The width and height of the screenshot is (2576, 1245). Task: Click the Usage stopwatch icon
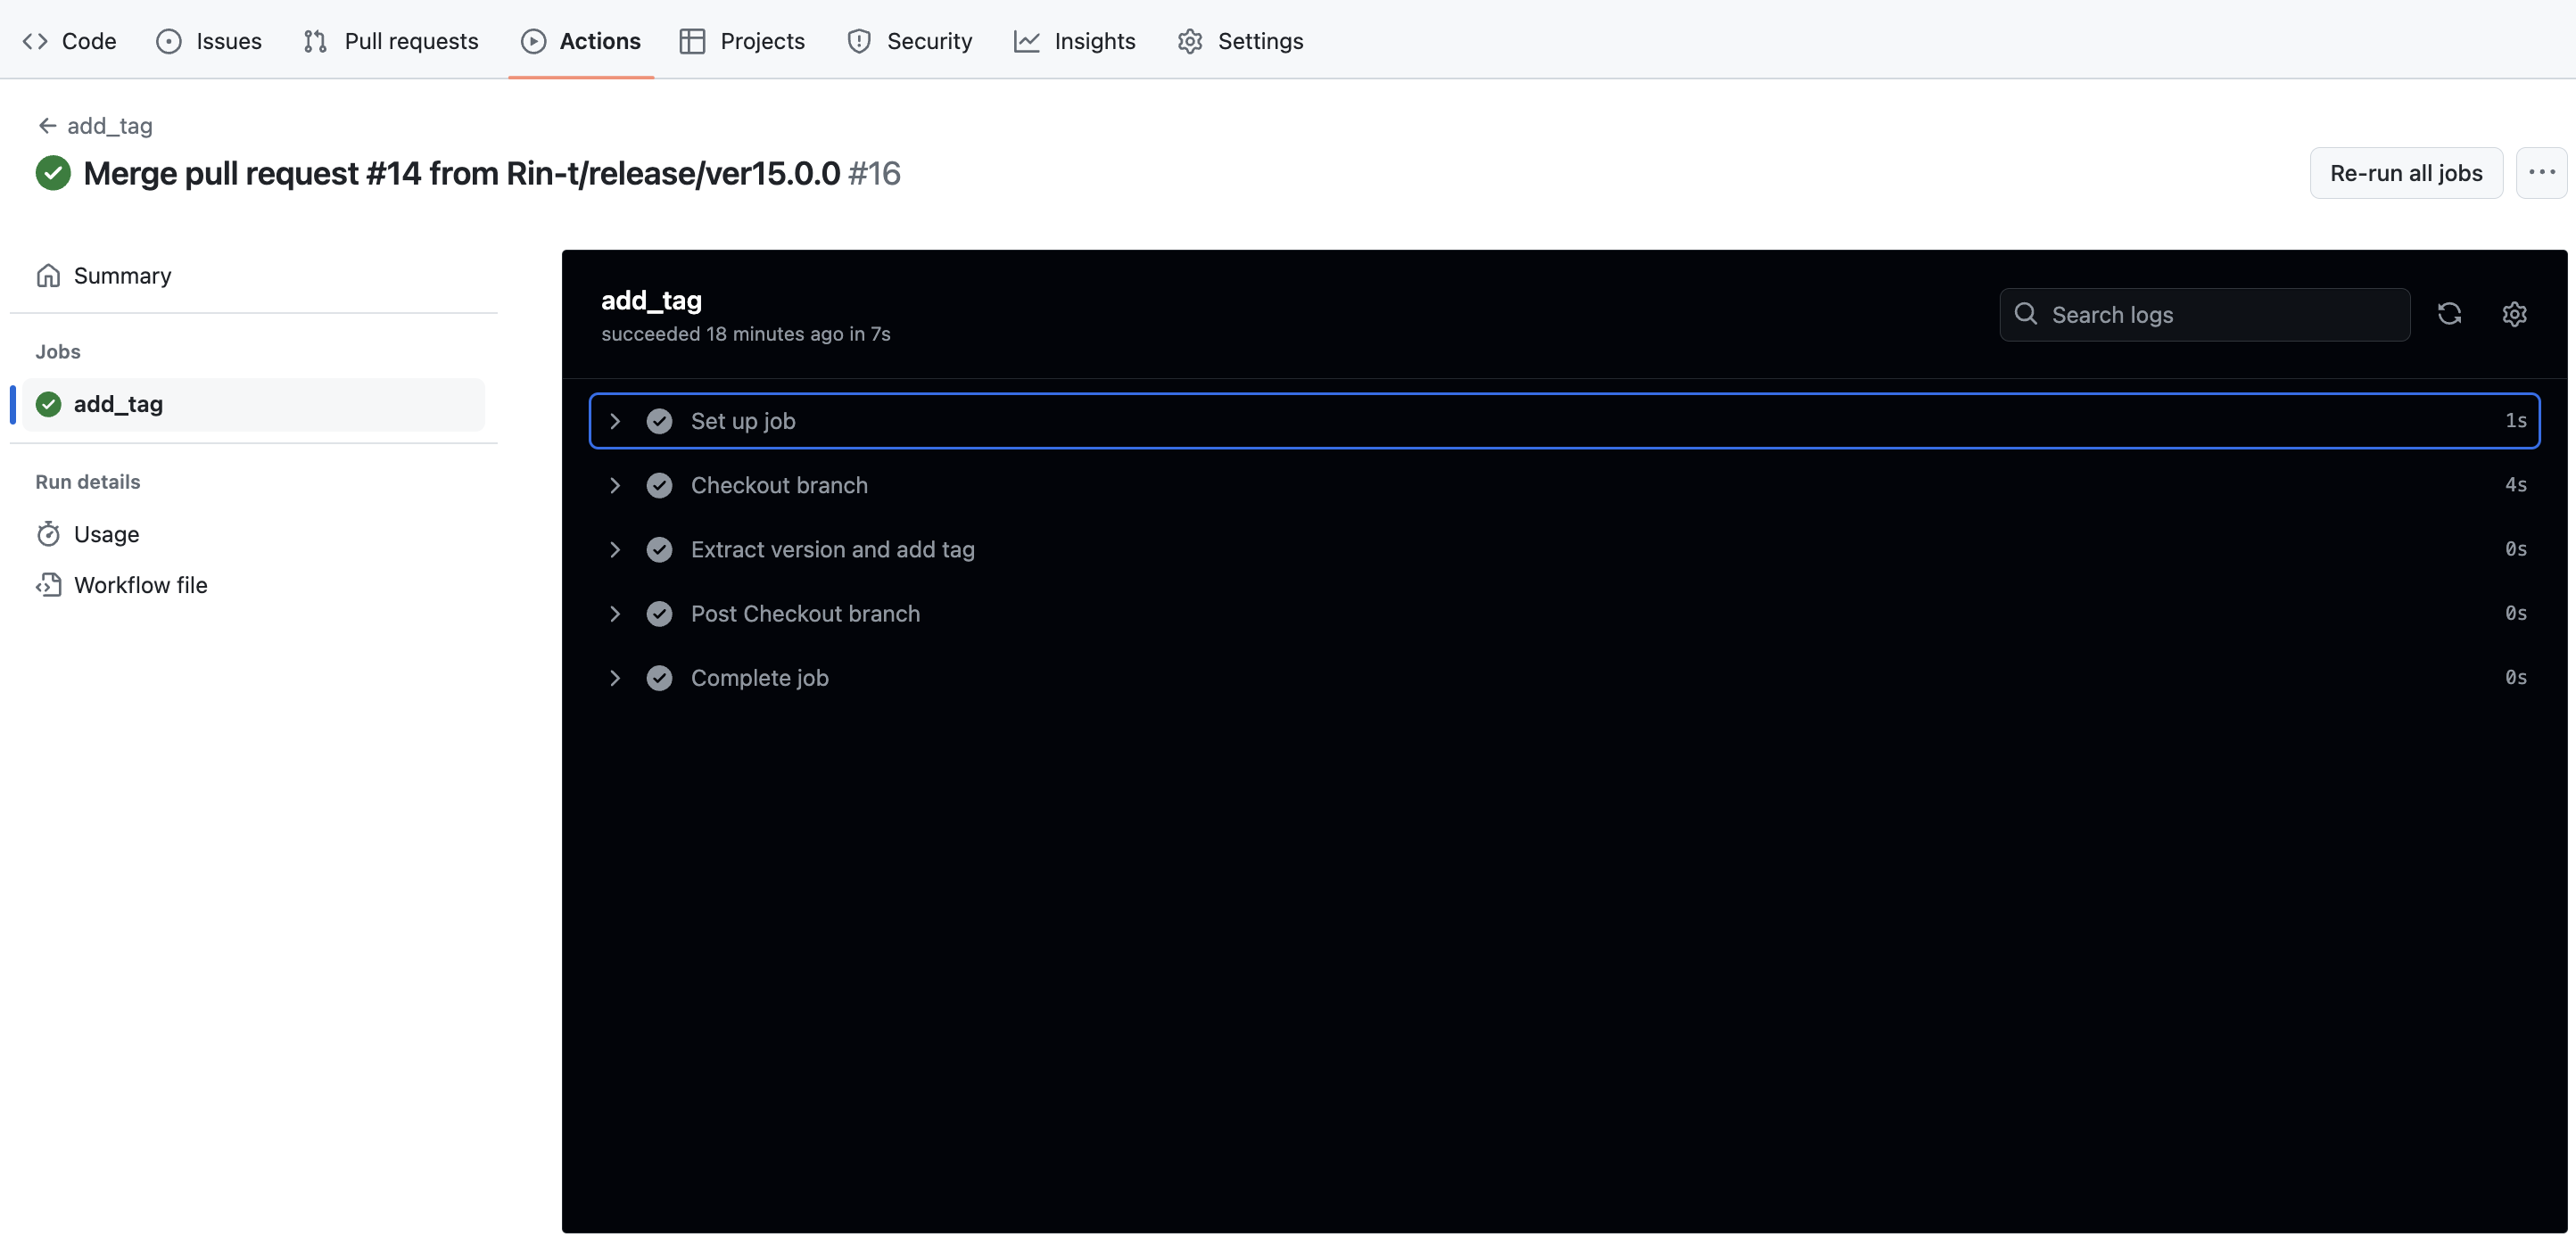(x=50, y=534)
